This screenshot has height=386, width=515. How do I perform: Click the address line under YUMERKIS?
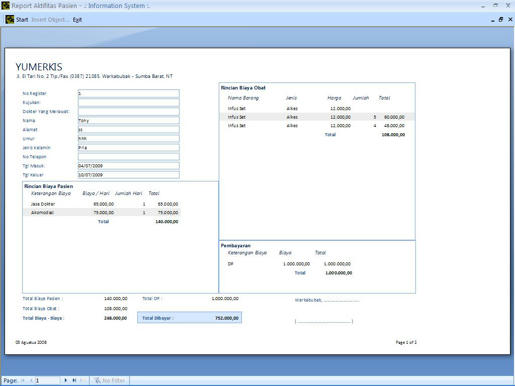click(x=94, y=76)
